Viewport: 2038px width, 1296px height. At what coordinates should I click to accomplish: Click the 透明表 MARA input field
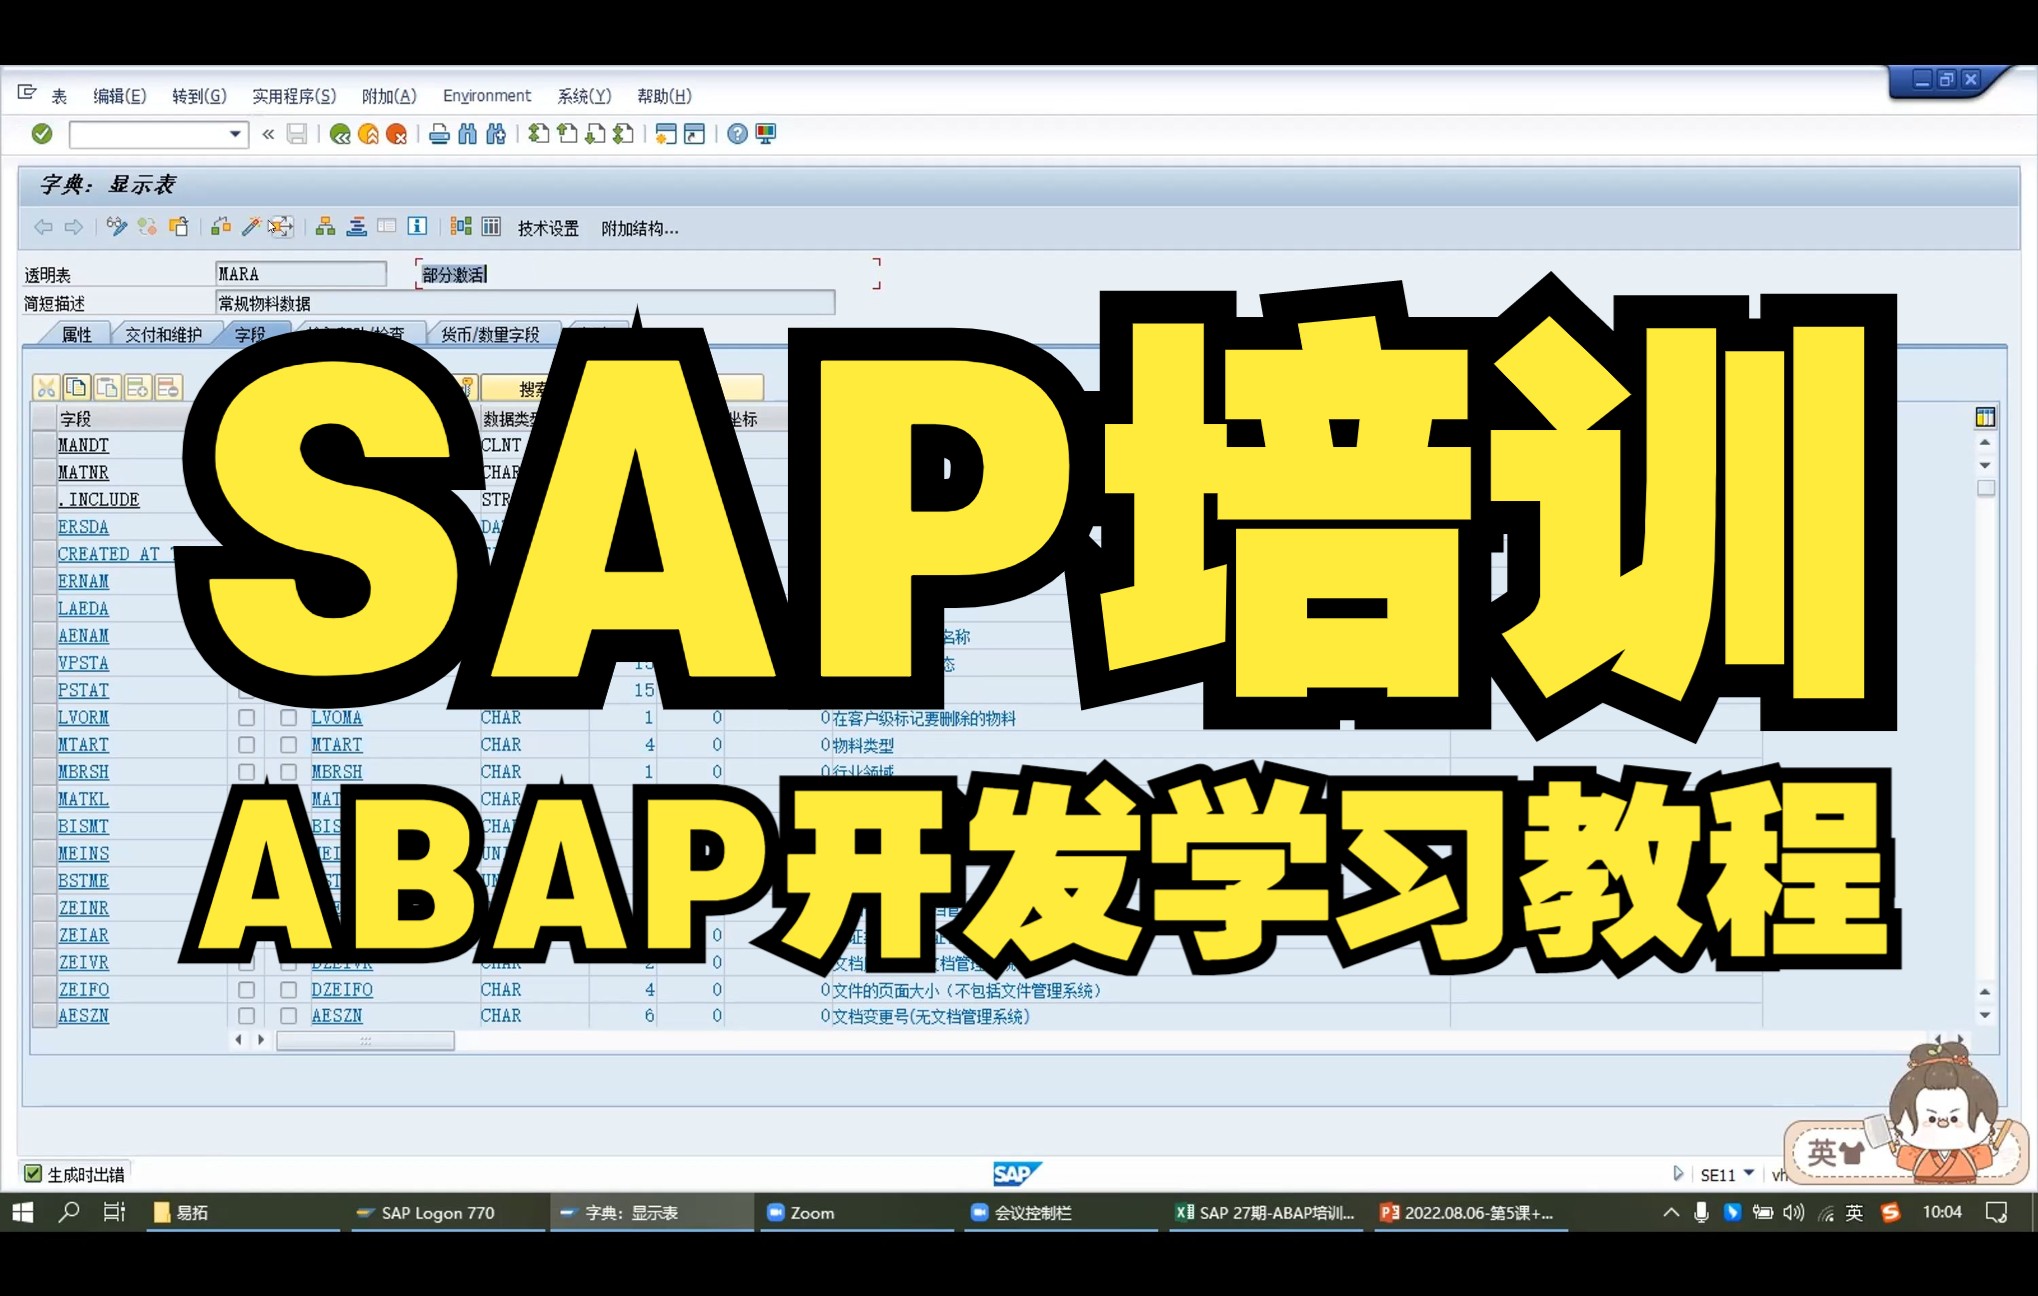(301, 274)
